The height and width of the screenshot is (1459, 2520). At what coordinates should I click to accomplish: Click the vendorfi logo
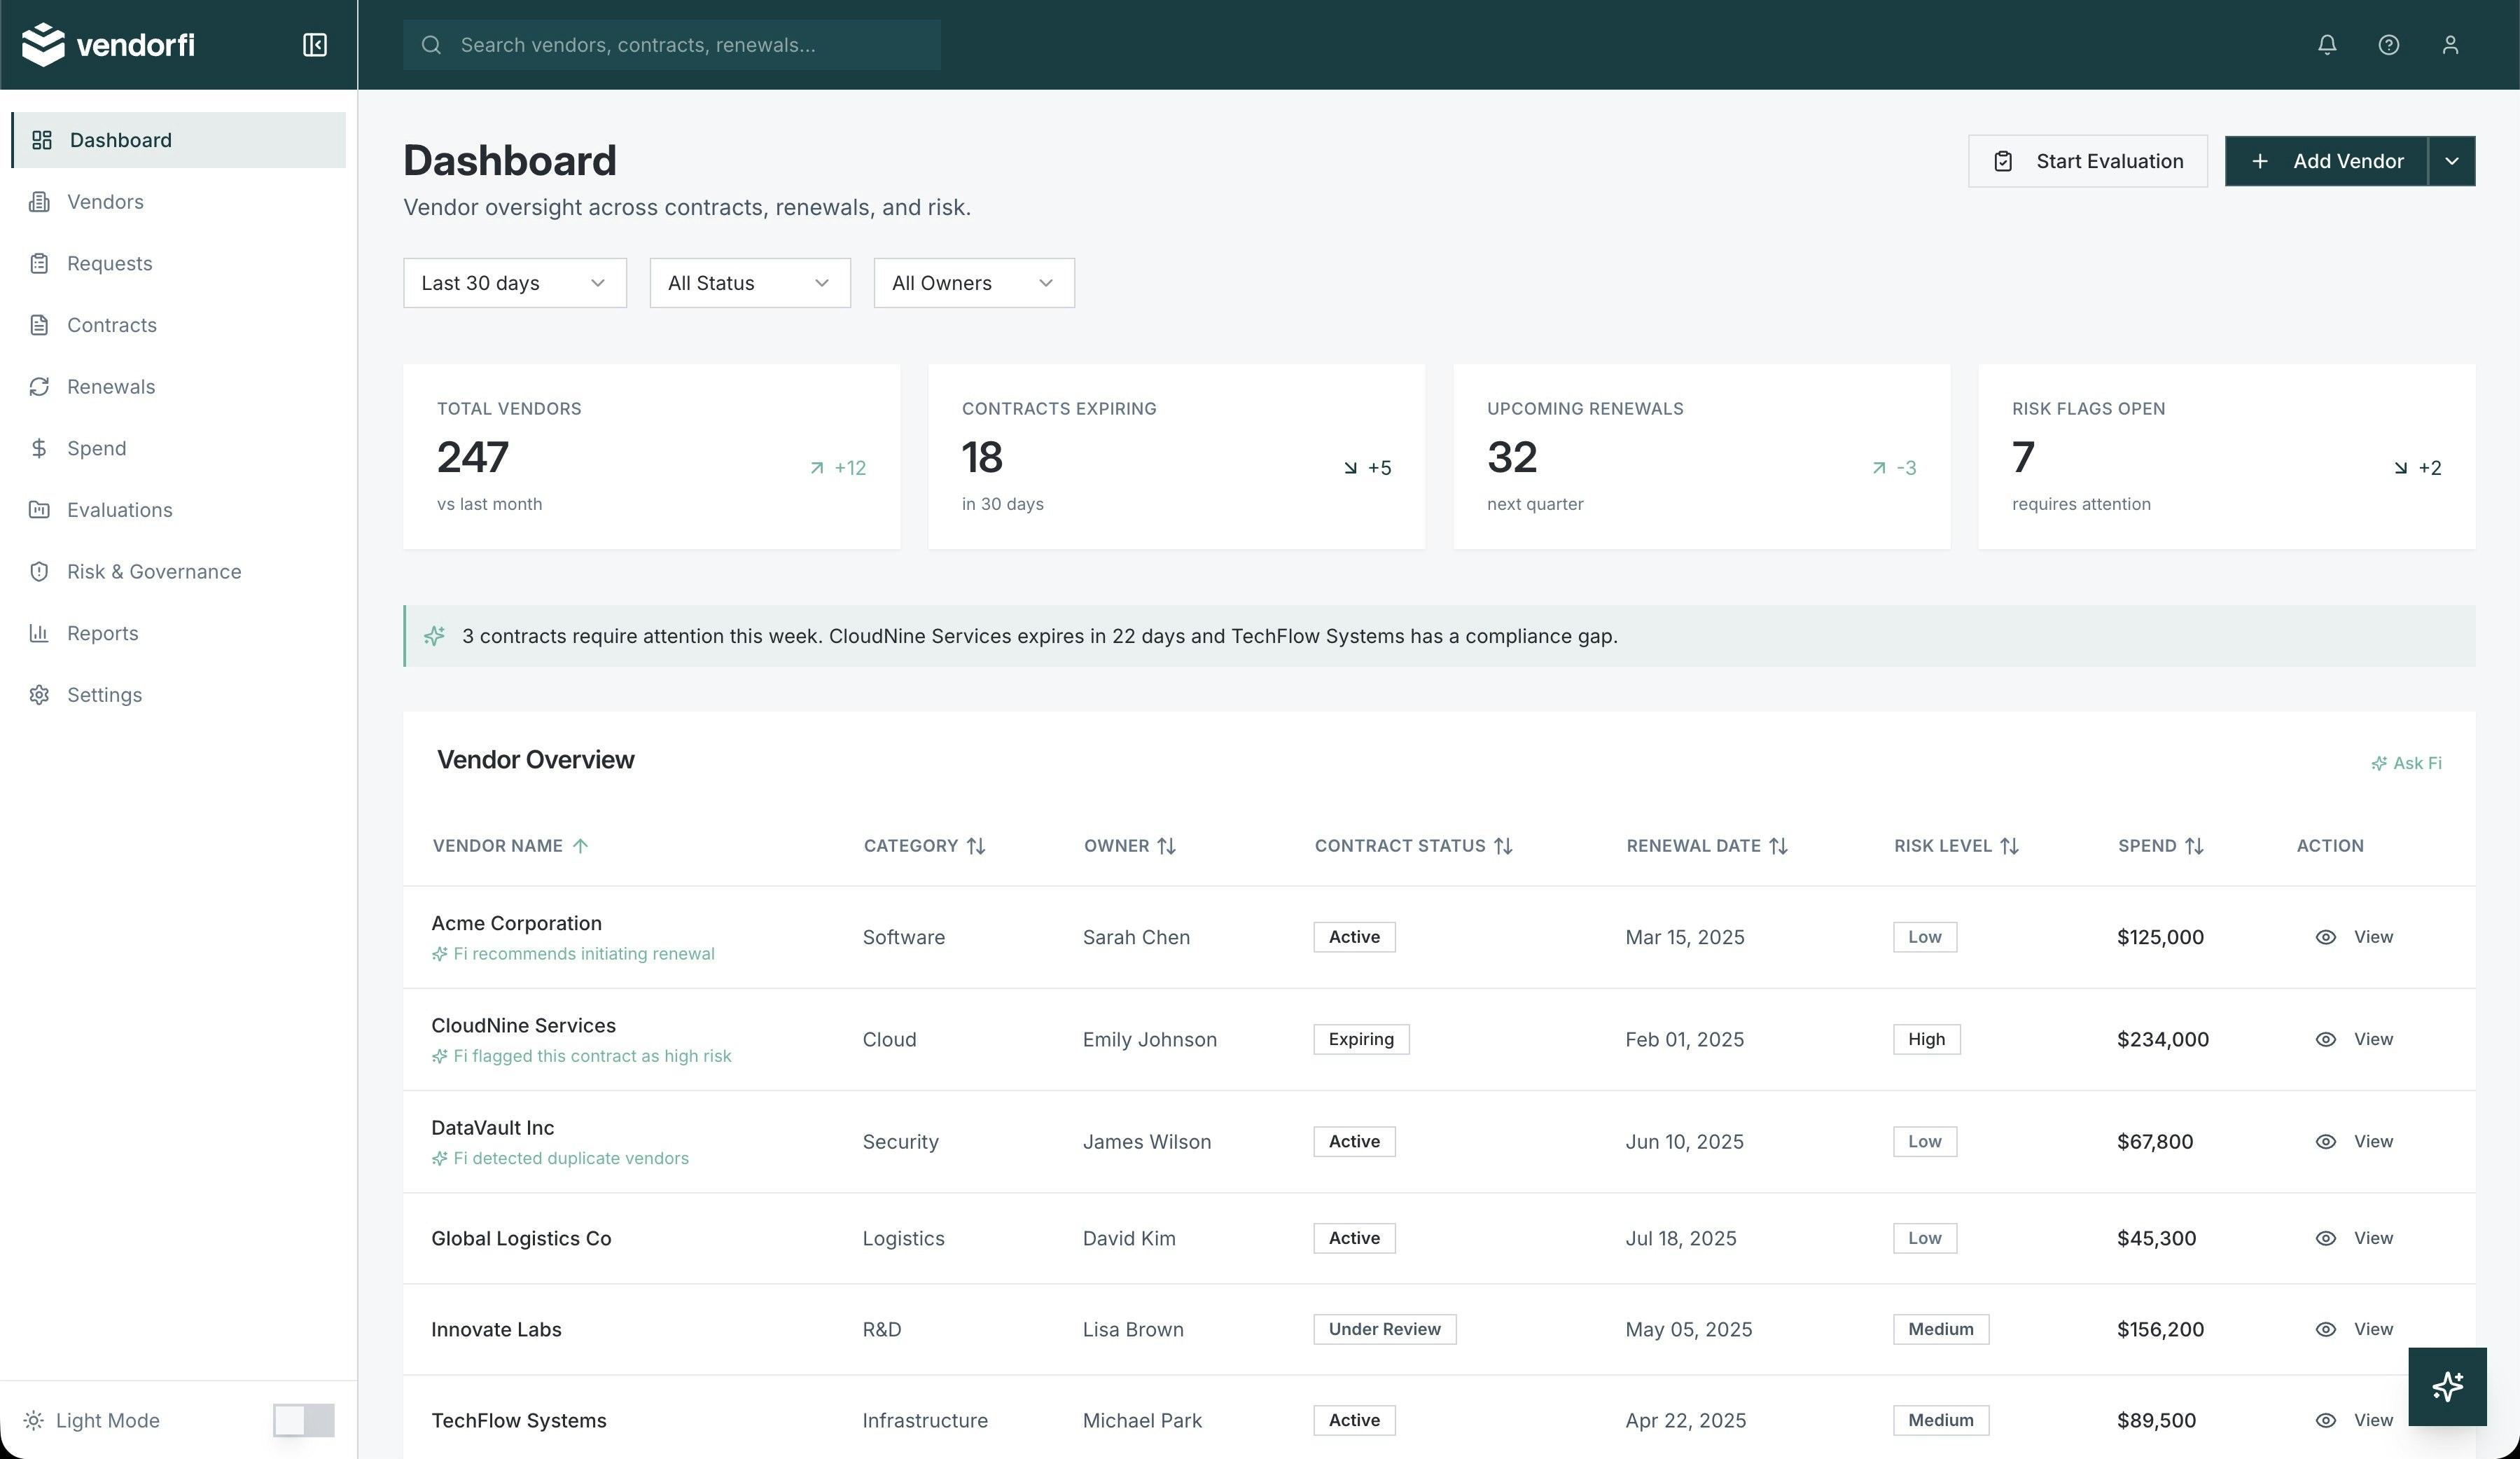[108, 45]
